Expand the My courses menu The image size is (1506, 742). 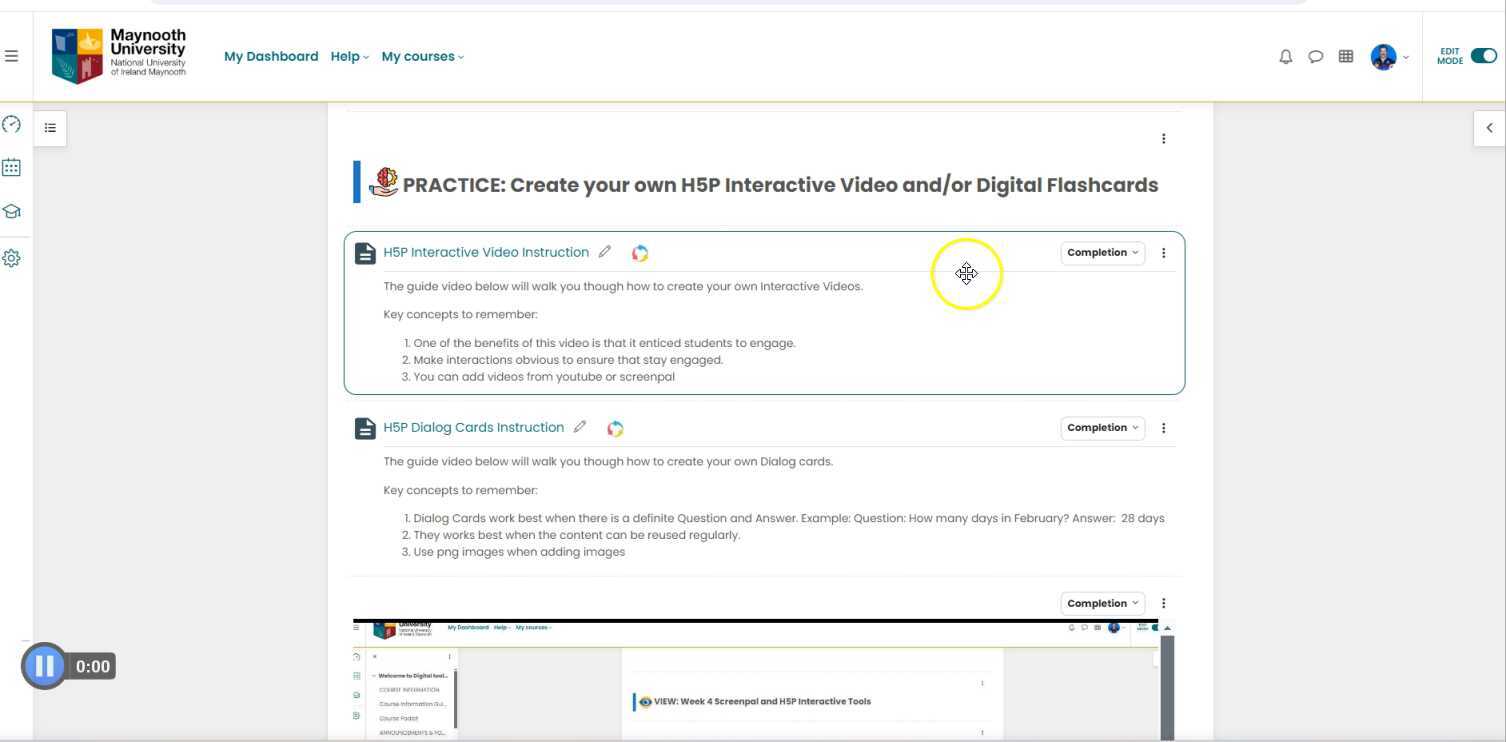coord(423,57)
